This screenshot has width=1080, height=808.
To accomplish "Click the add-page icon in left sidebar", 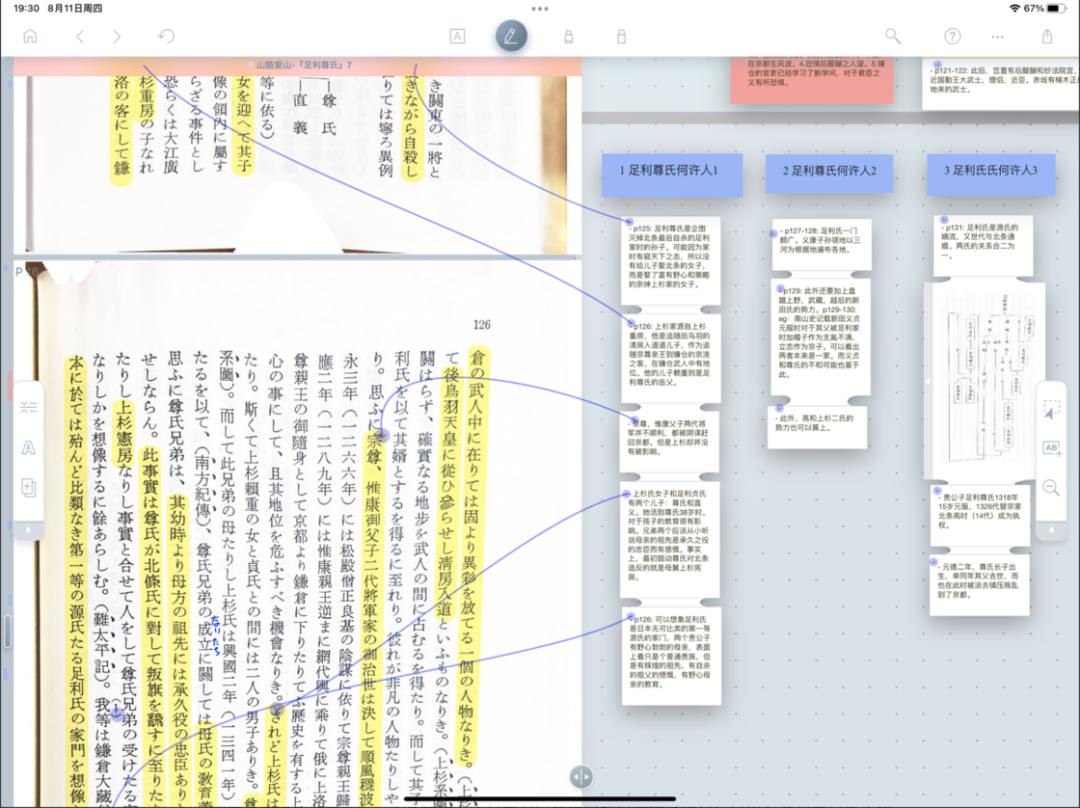I will point(28,488).
